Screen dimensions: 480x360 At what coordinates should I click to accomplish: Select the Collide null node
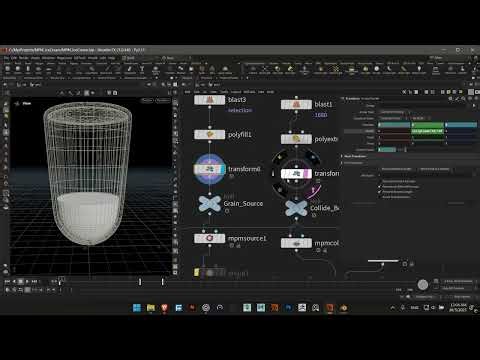(x=296, y=208)
